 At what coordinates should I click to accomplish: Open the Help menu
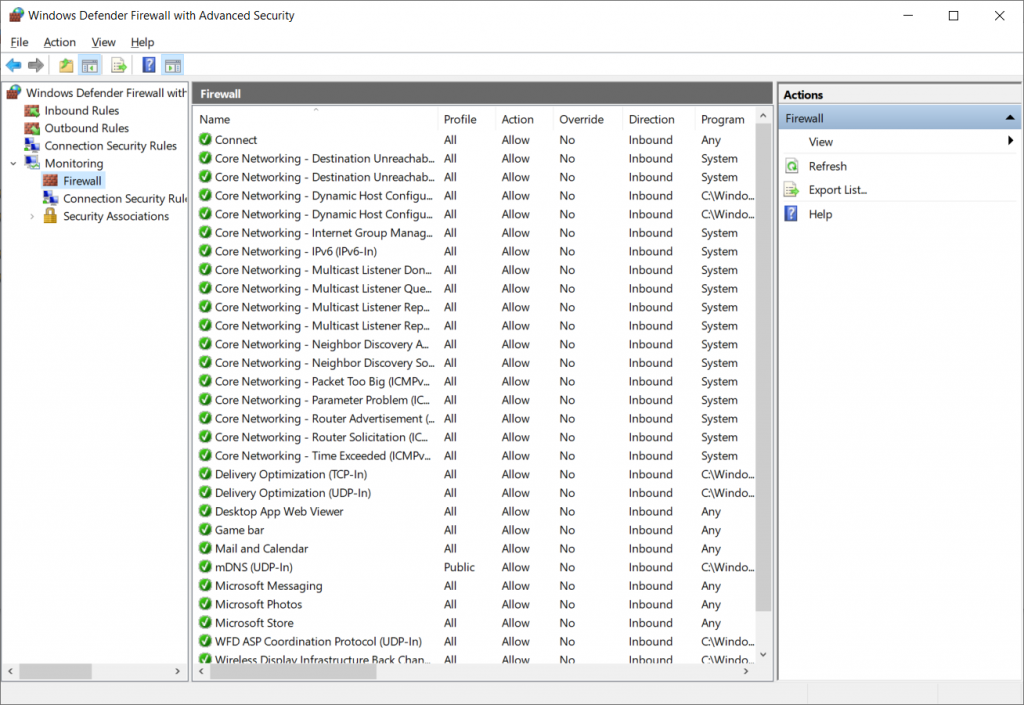142,42
